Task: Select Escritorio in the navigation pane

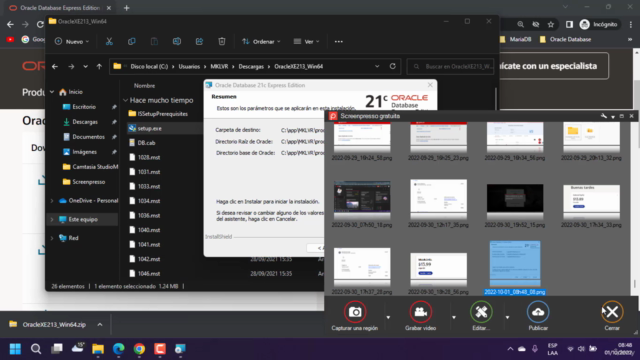Action: pyautogui.click(x=84, y=107)
